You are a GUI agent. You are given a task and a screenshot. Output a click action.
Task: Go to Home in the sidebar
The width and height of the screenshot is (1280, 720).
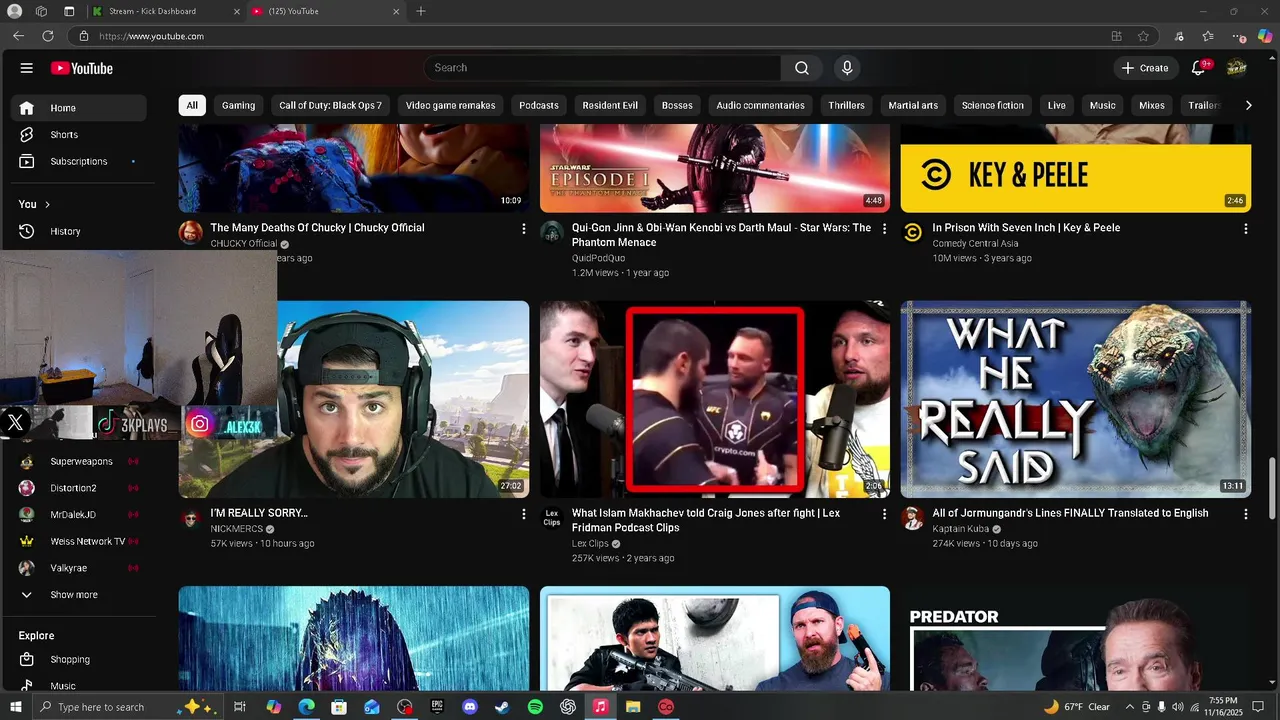coord(79,108)
